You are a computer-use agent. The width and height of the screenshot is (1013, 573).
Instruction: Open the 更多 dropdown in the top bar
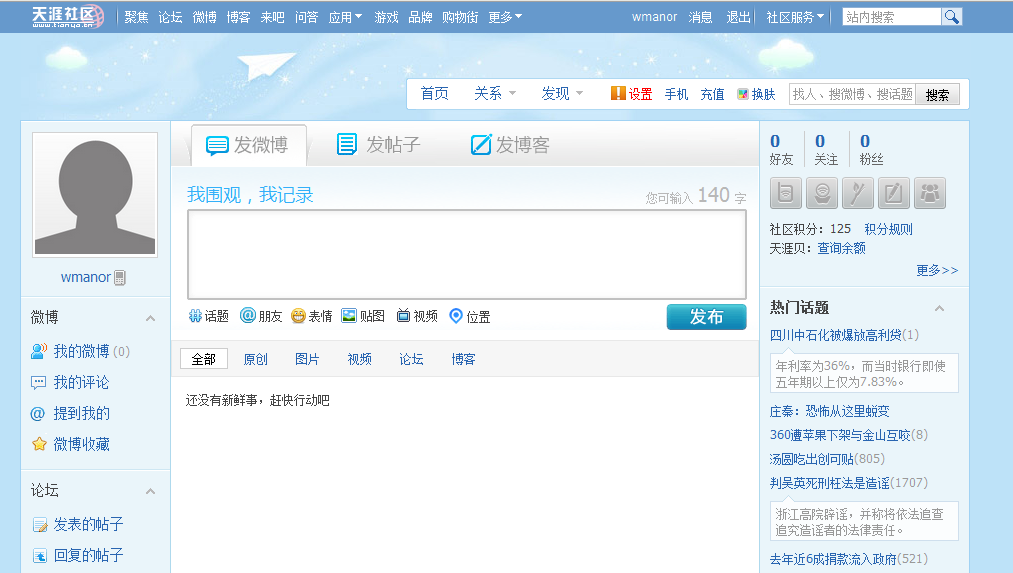click(505, 17)
